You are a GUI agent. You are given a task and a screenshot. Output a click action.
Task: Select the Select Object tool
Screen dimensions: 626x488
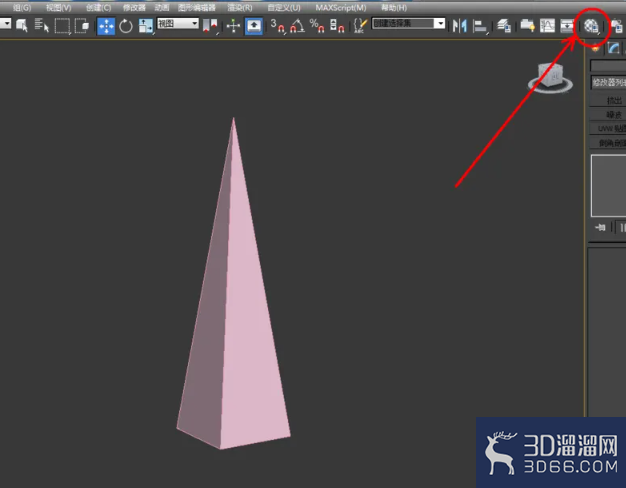[x=22, y=26]
